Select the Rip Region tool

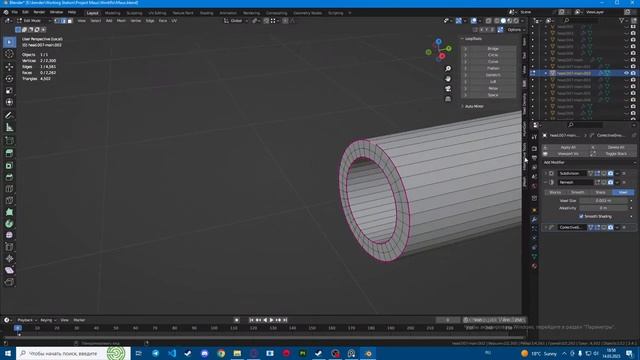9,282
